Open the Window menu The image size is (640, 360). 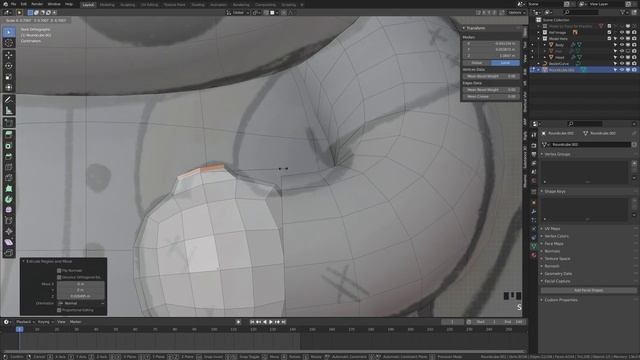point(54,4)
